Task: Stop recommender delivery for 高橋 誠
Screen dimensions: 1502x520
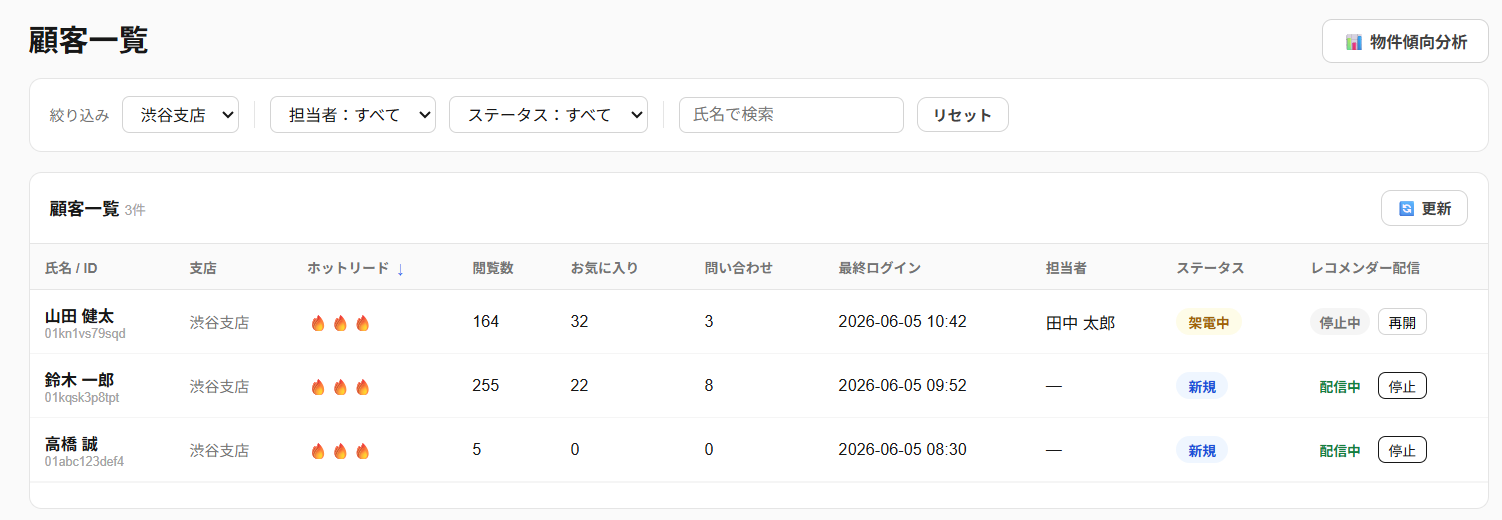Action: coord(1402,450)
